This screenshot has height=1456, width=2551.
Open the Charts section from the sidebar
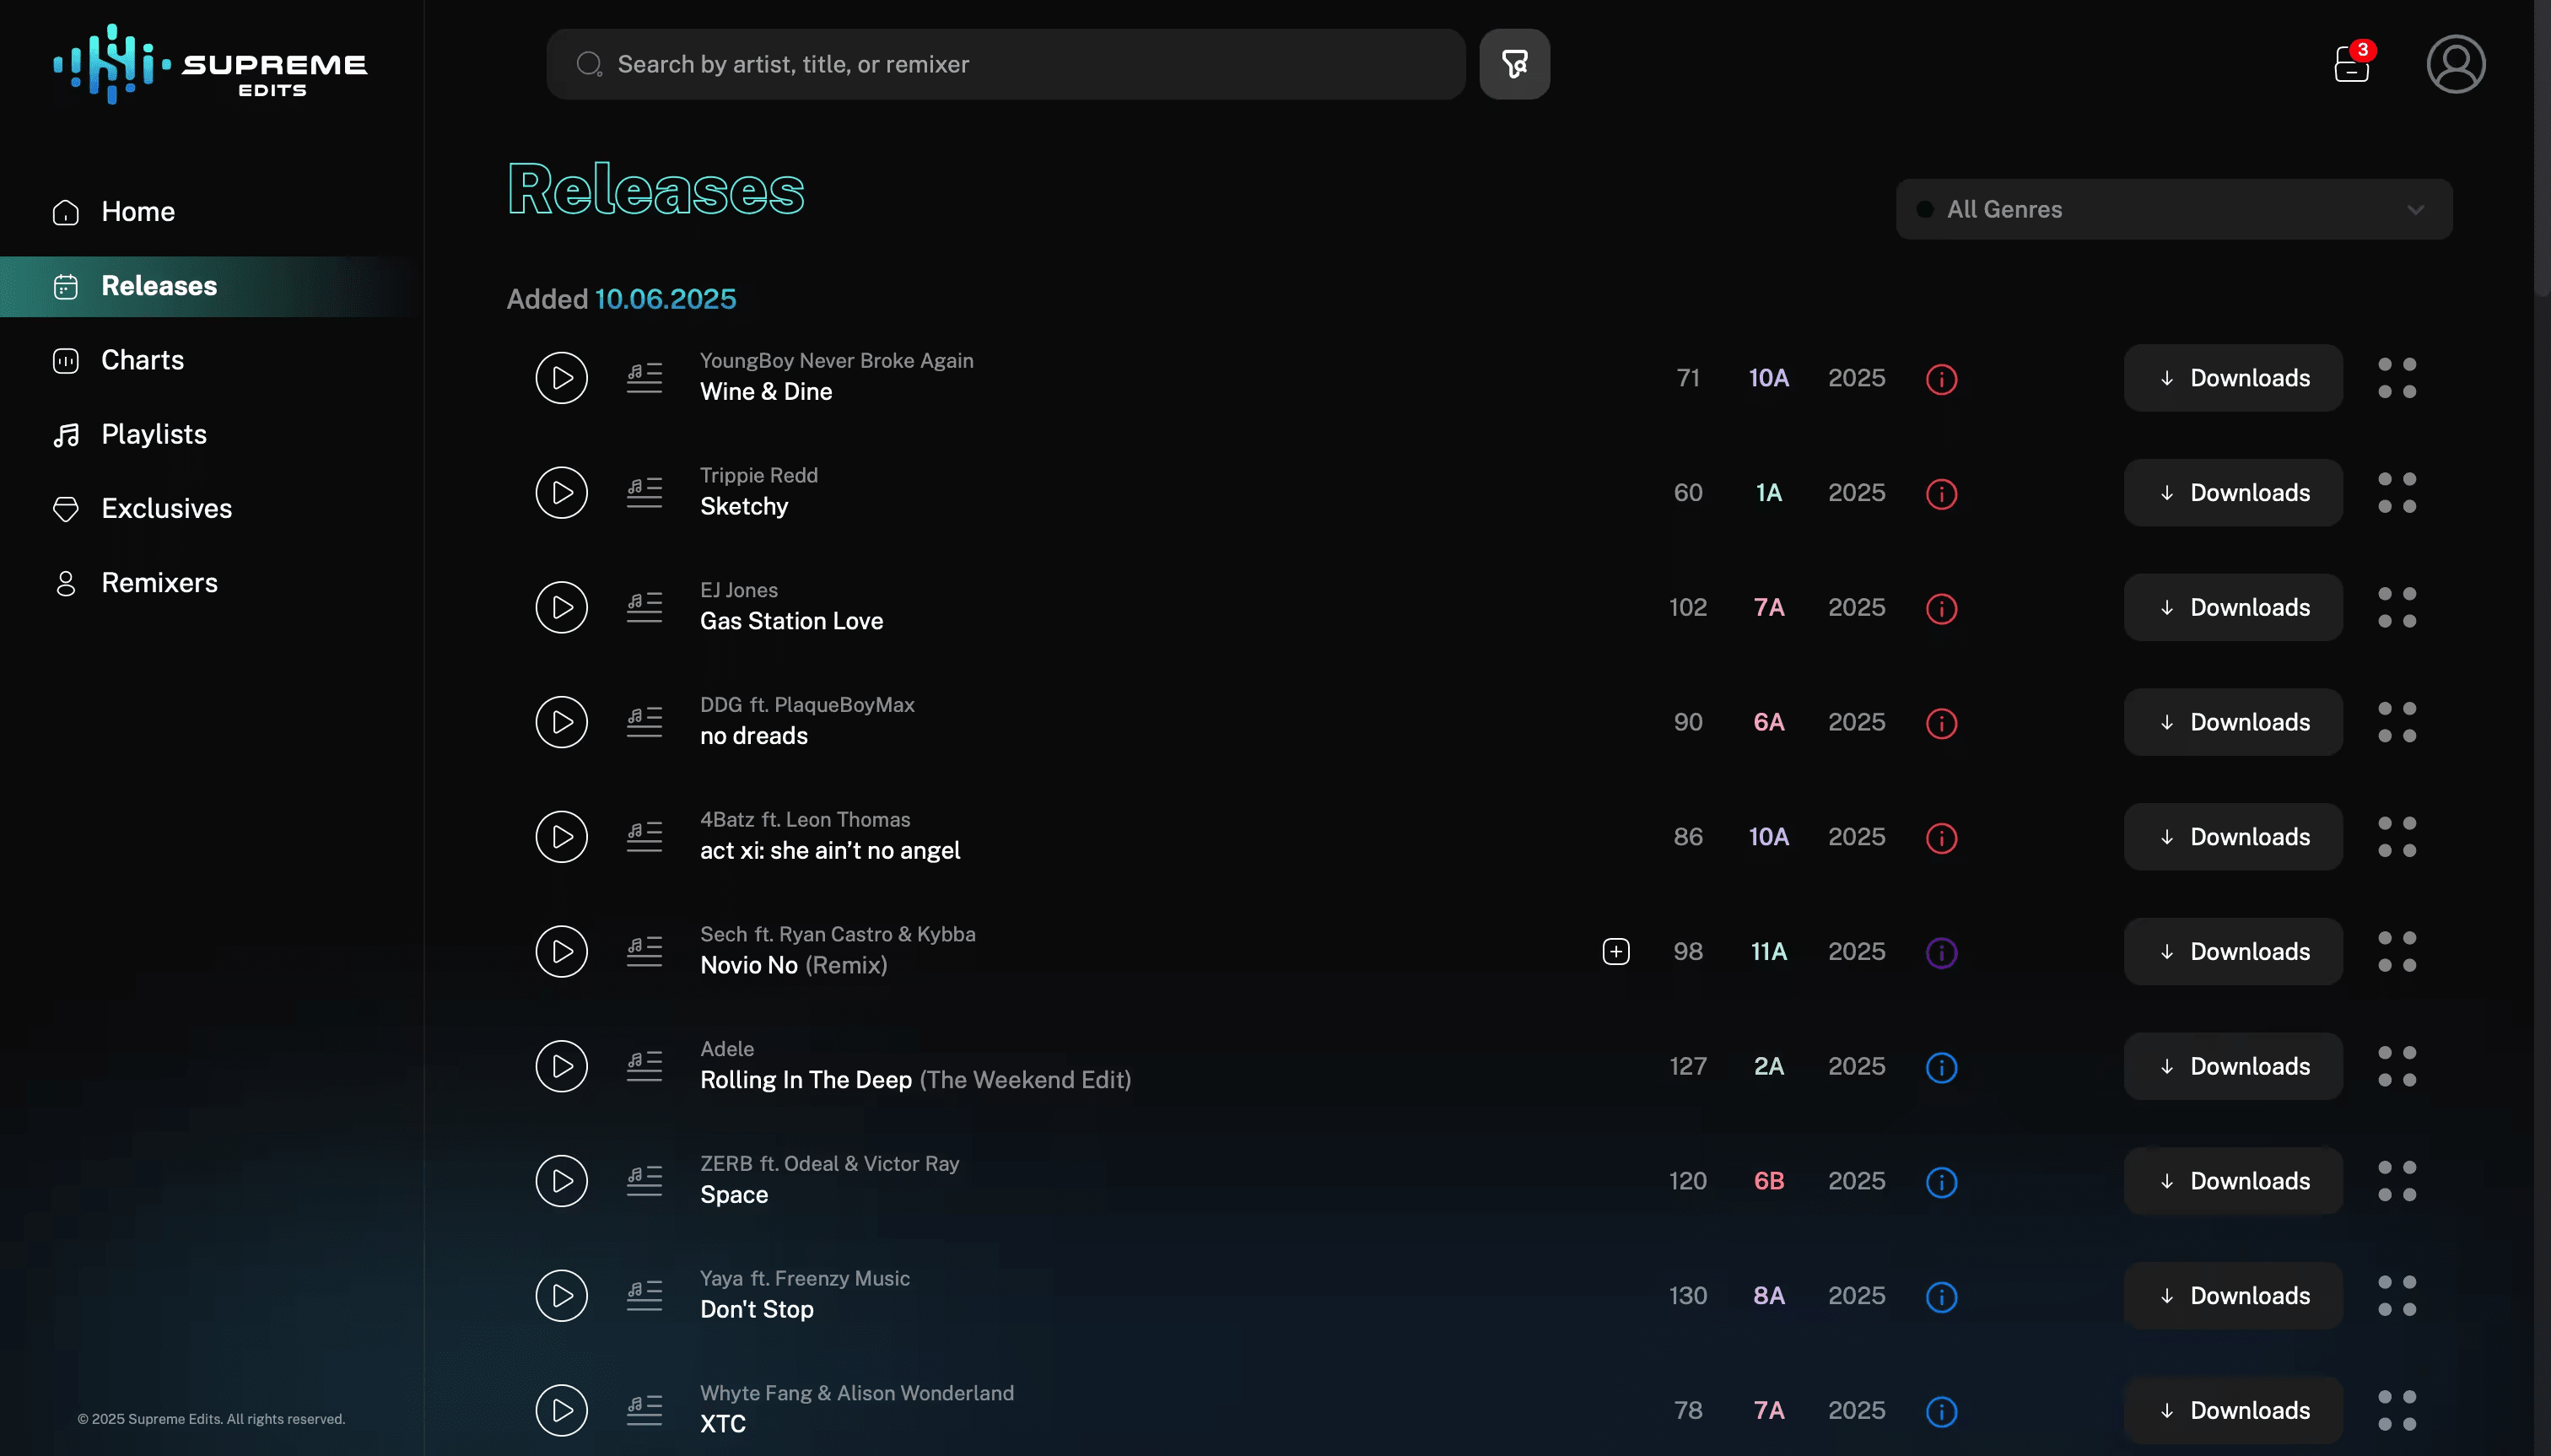[x=141, y=360]
